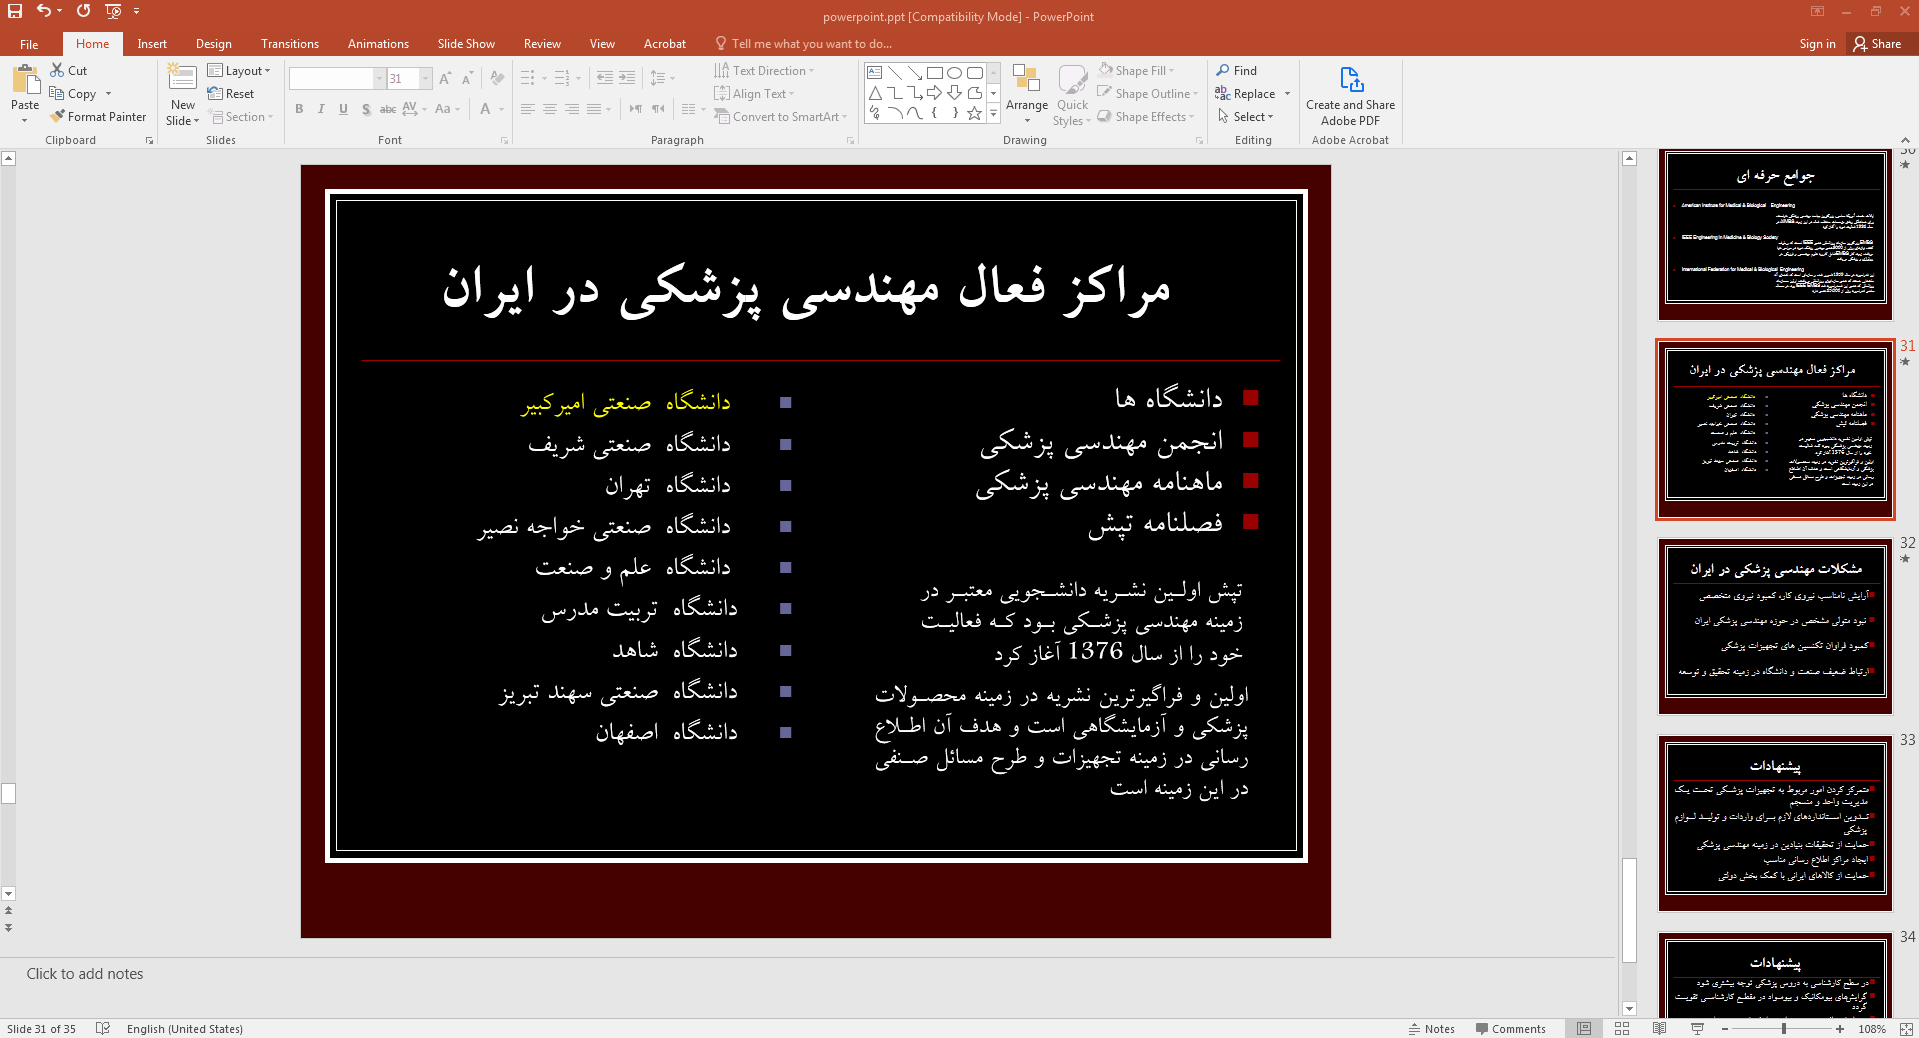
Task: Create and Share Adobe PDF
Action: pyautogui.click(x=1350, y=96)
